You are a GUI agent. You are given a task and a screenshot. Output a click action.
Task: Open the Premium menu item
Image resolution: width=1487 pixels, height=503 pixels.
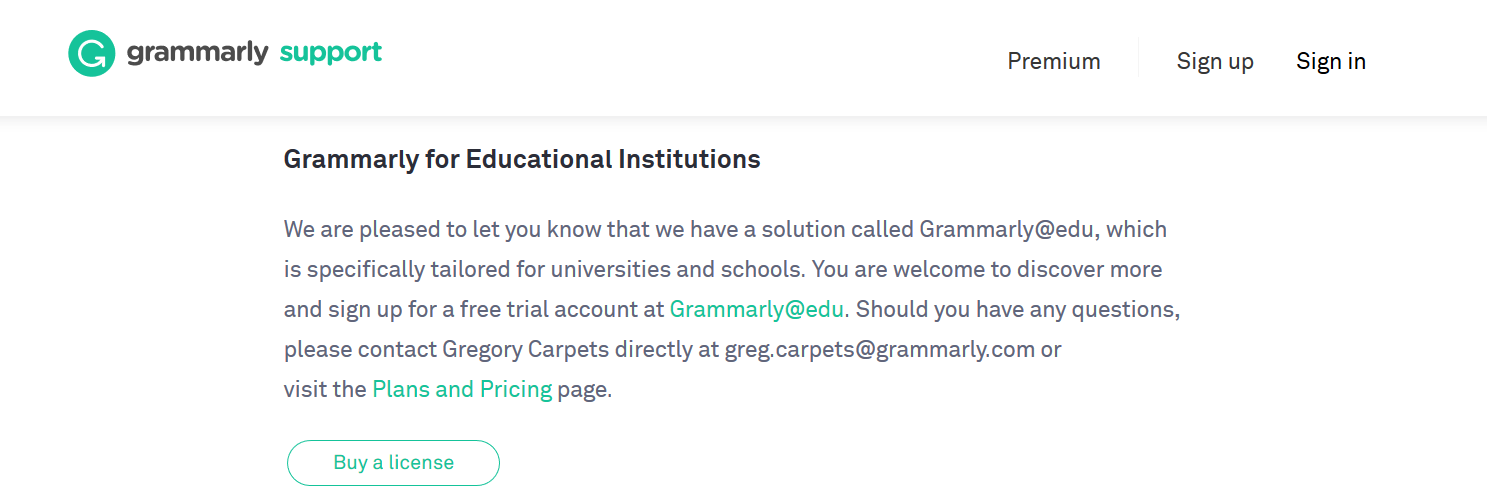click(x=1053, y=61)
